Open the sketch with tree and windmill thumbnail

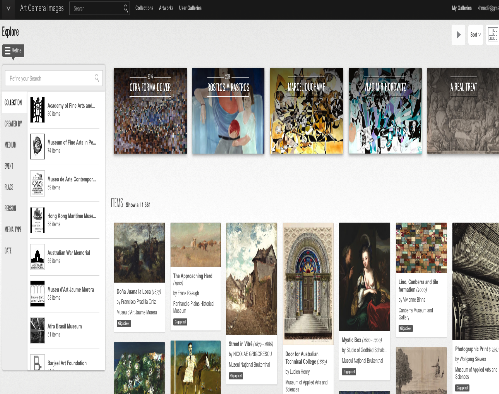[x=421, y=370]
